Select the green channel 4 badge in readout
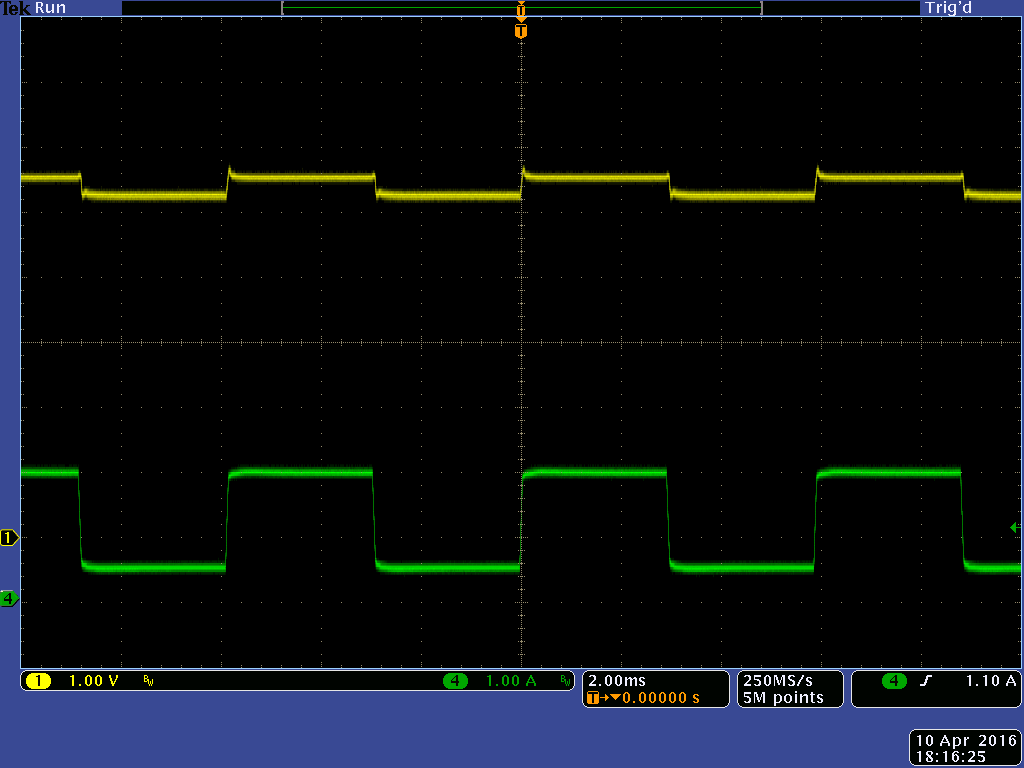Screen dimensions: 1024x768 tap(455, 681)
